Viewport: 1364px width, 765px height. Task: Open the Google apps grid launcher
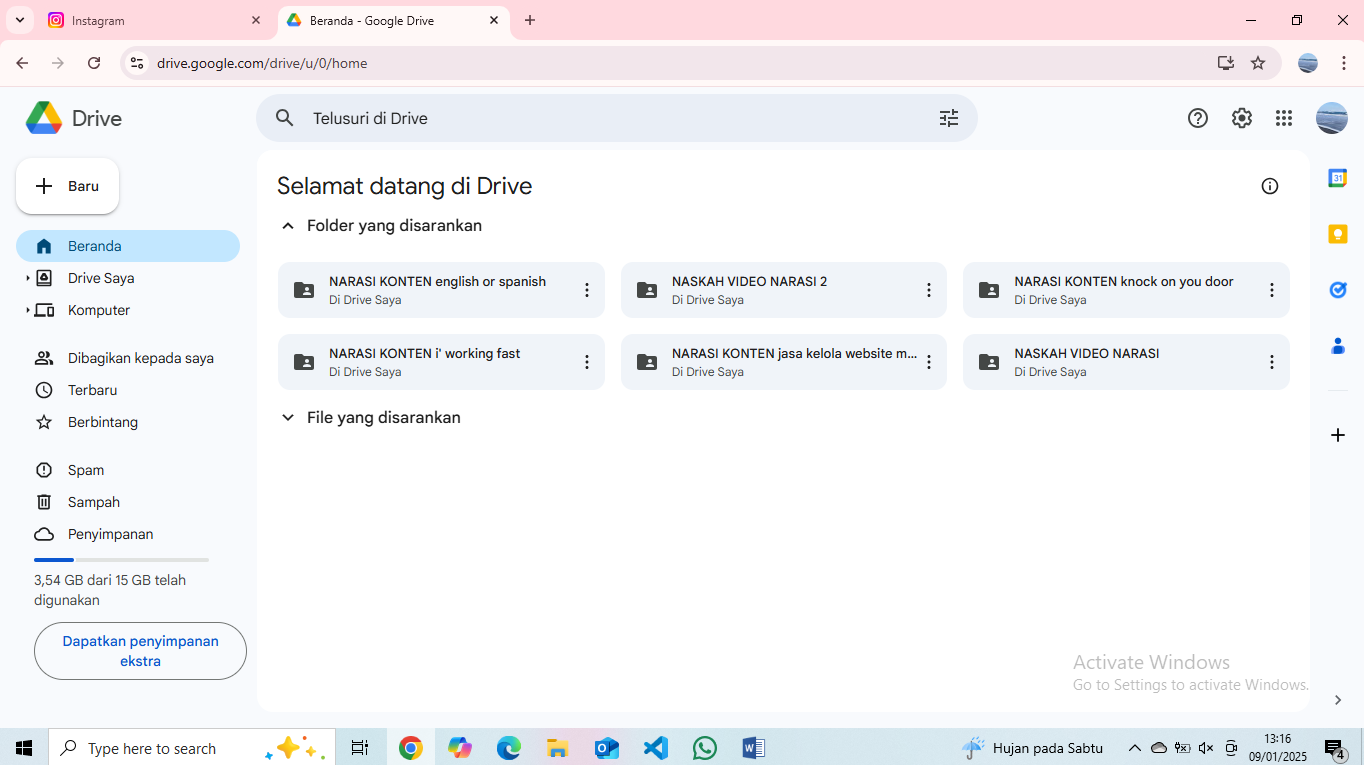1284,118
